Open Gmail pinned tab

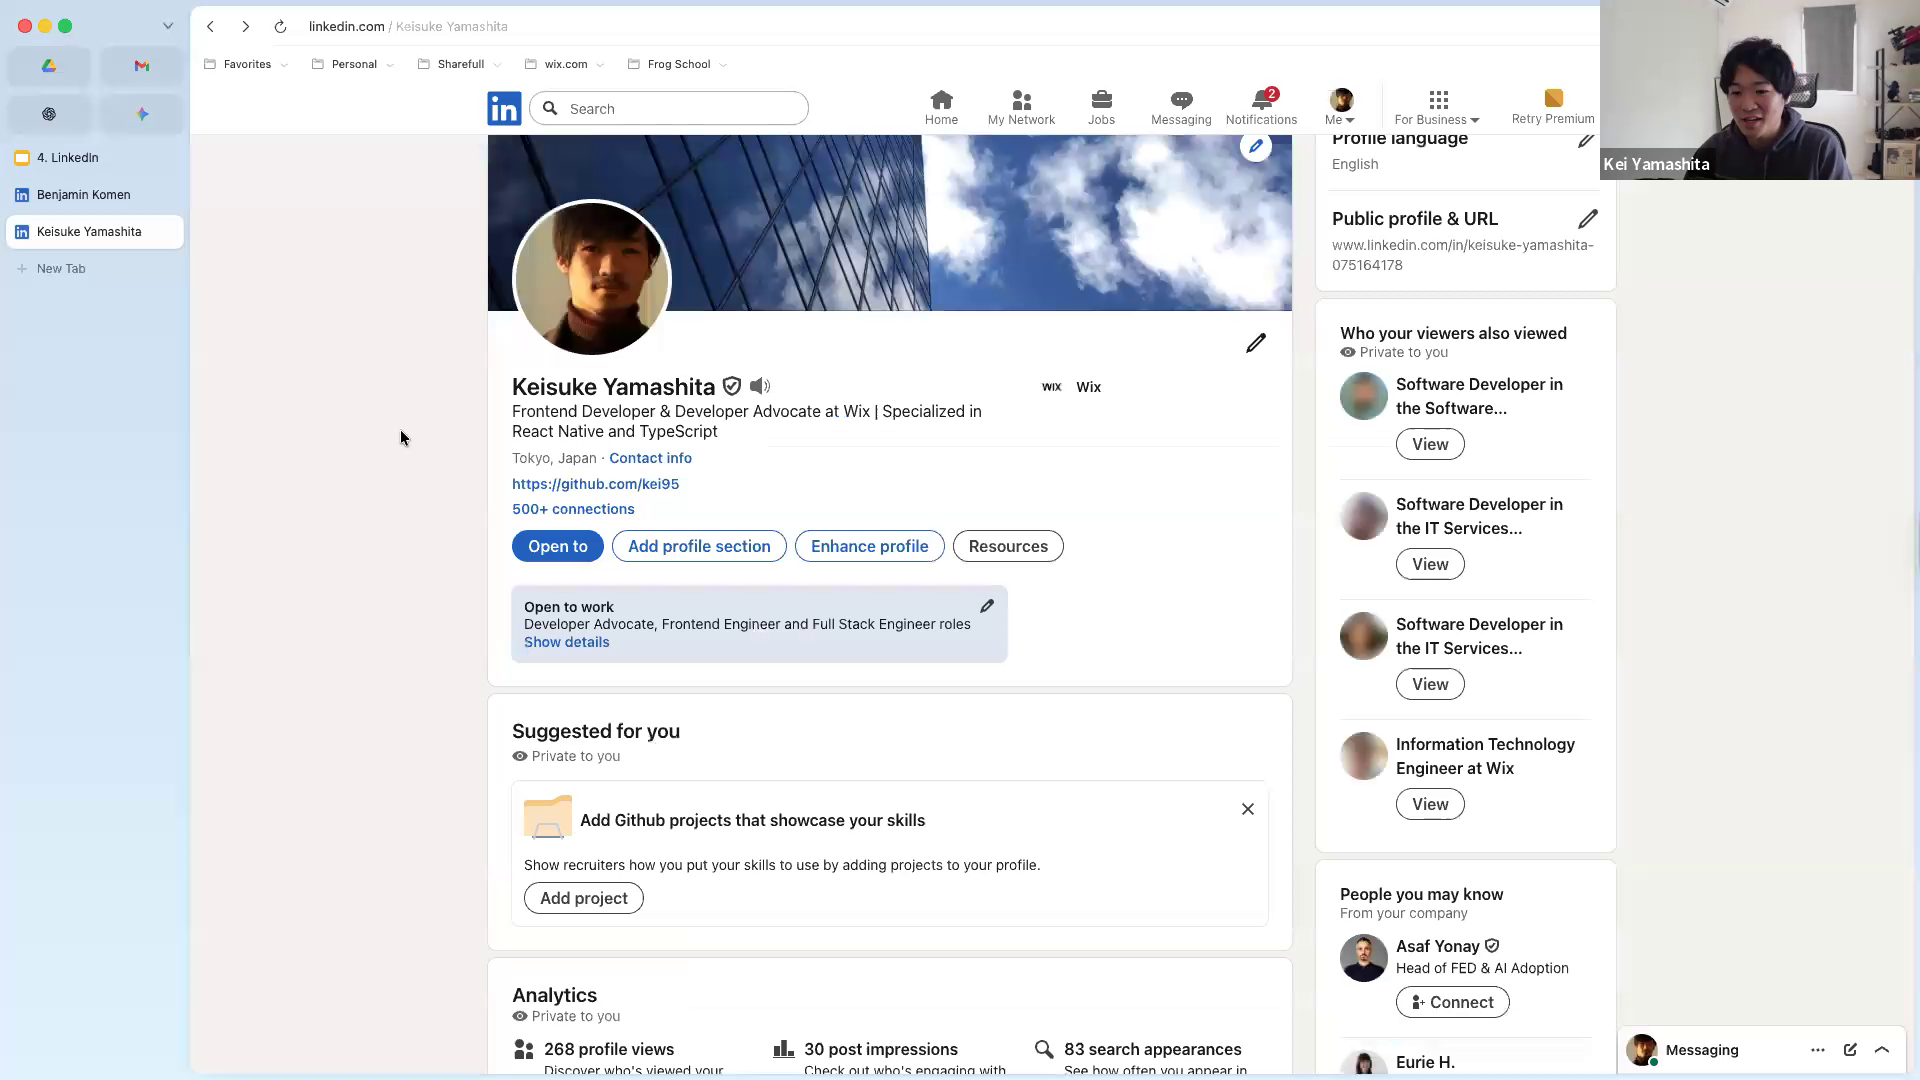click(142, 66)
